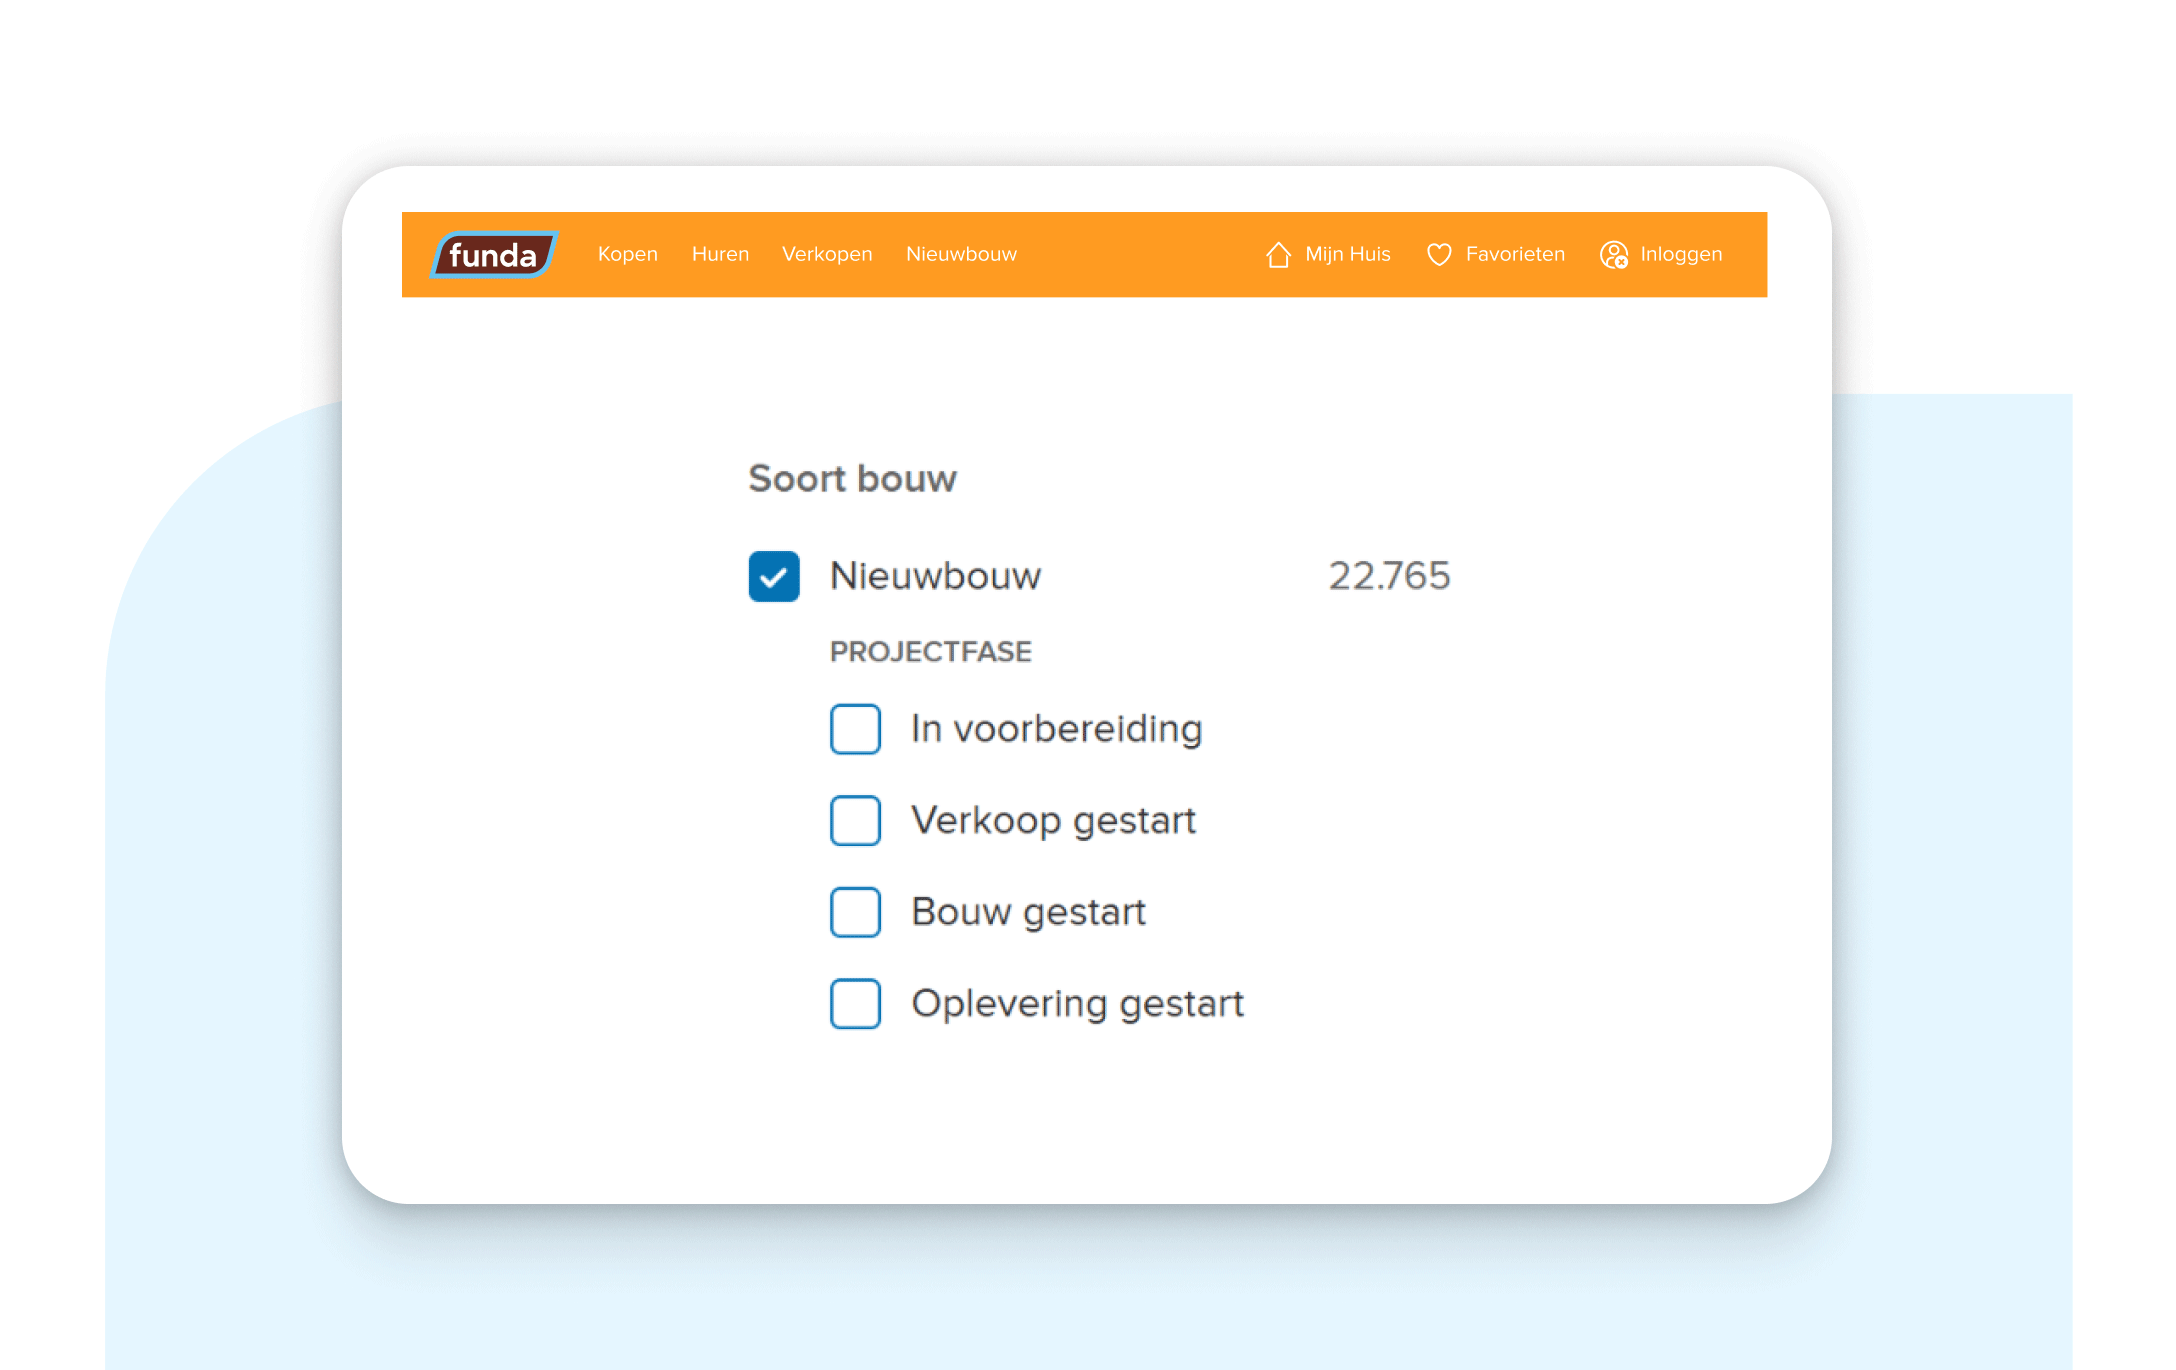Click the Mijn Huis text link

(1347, 254)
